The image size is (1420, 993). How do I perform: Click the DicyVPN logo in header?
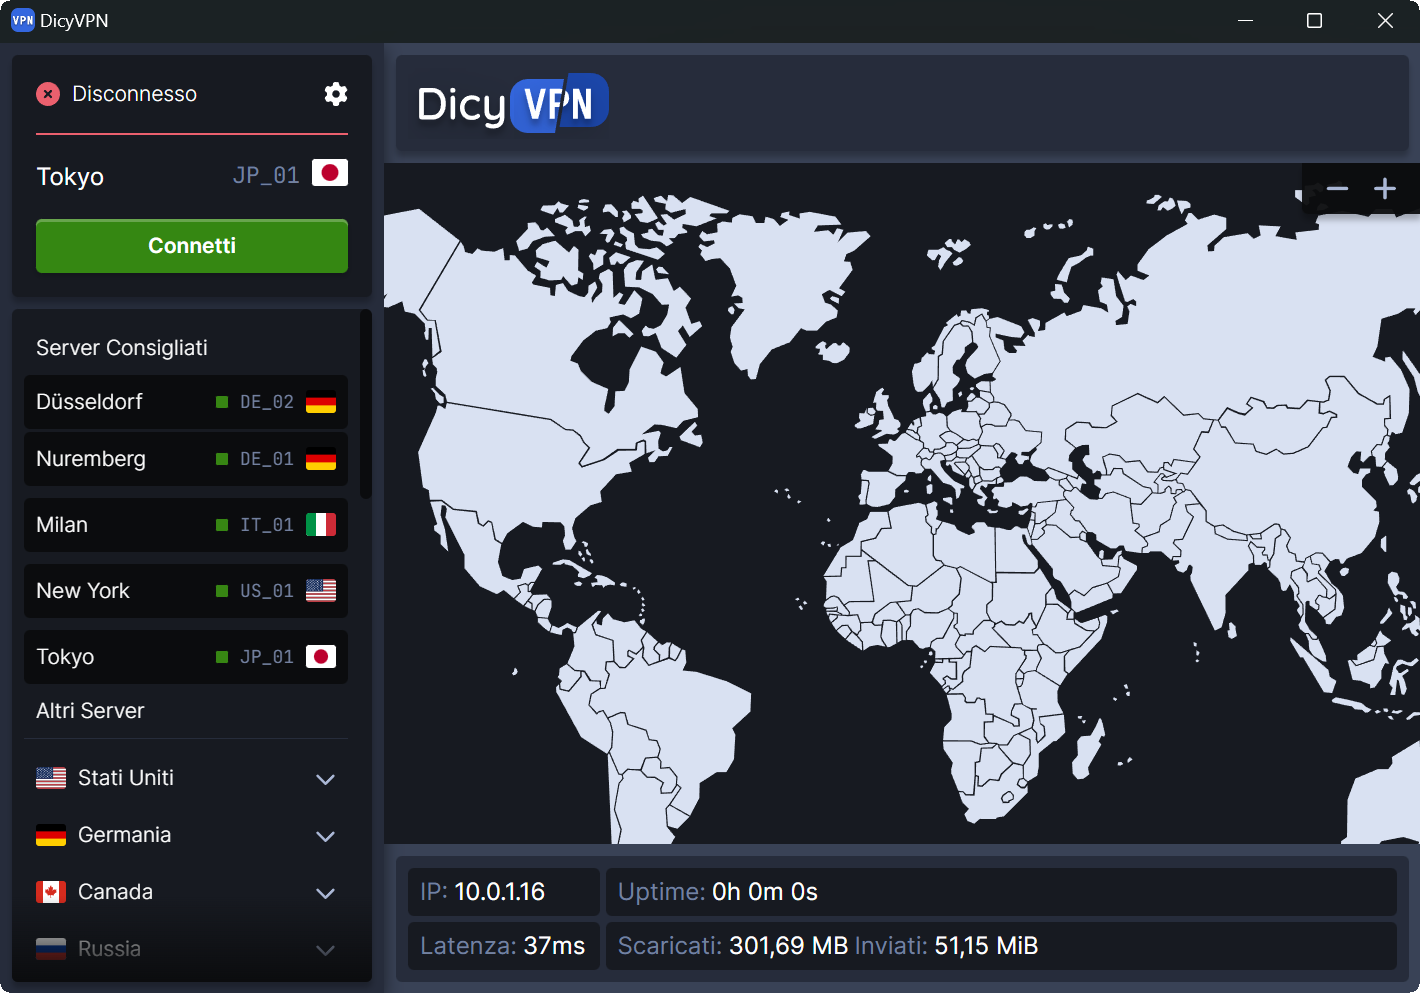pyautogui.click(x=512, y=103)
